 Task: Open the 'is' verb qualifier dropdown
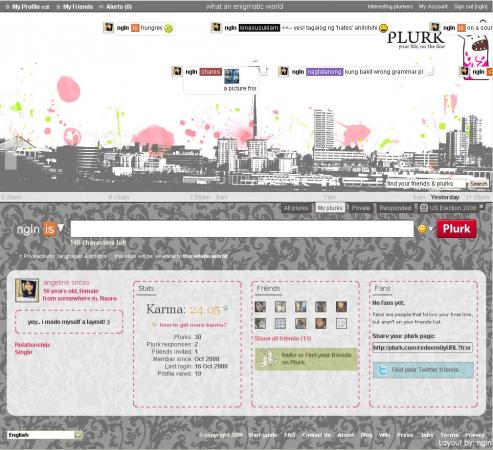point(53,229)
